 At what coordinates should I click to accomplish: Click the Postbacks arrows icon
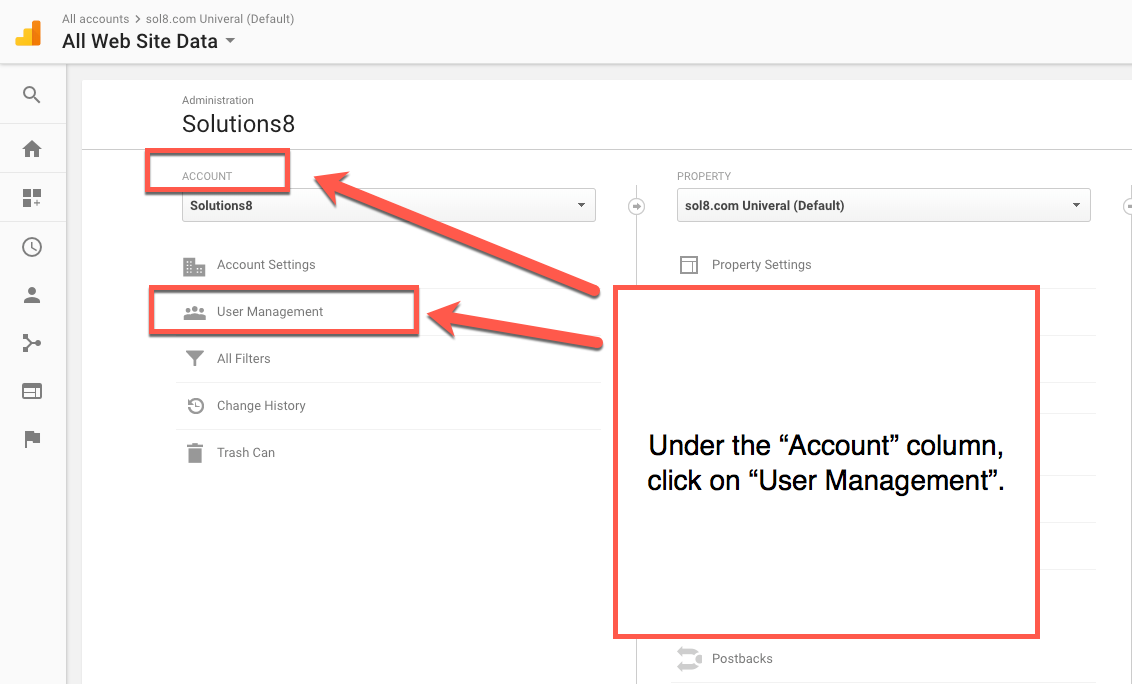(689, 659)
